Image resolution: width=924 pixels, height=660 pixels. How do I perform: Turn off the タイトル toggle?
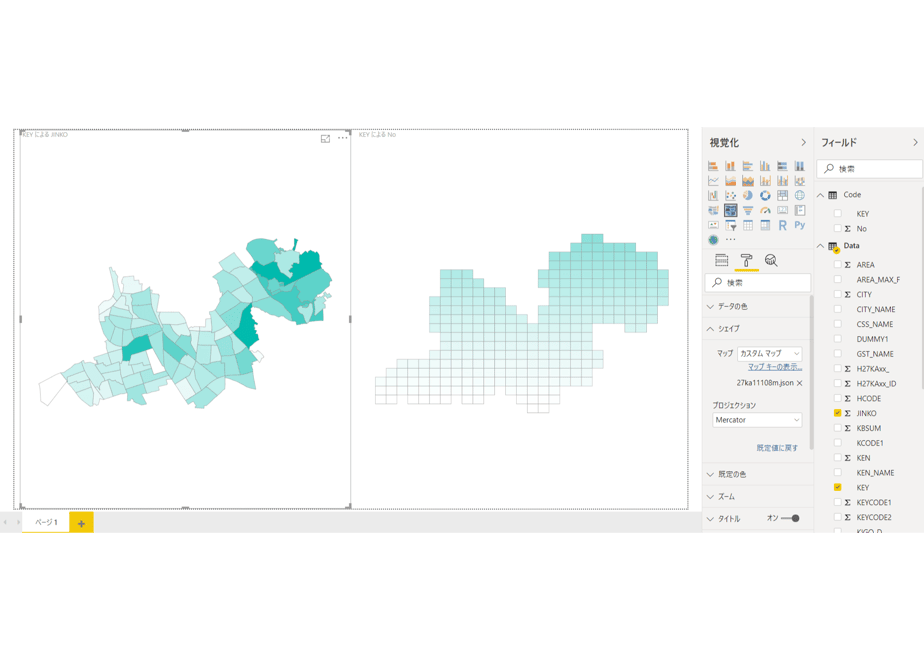coord(790,519)
